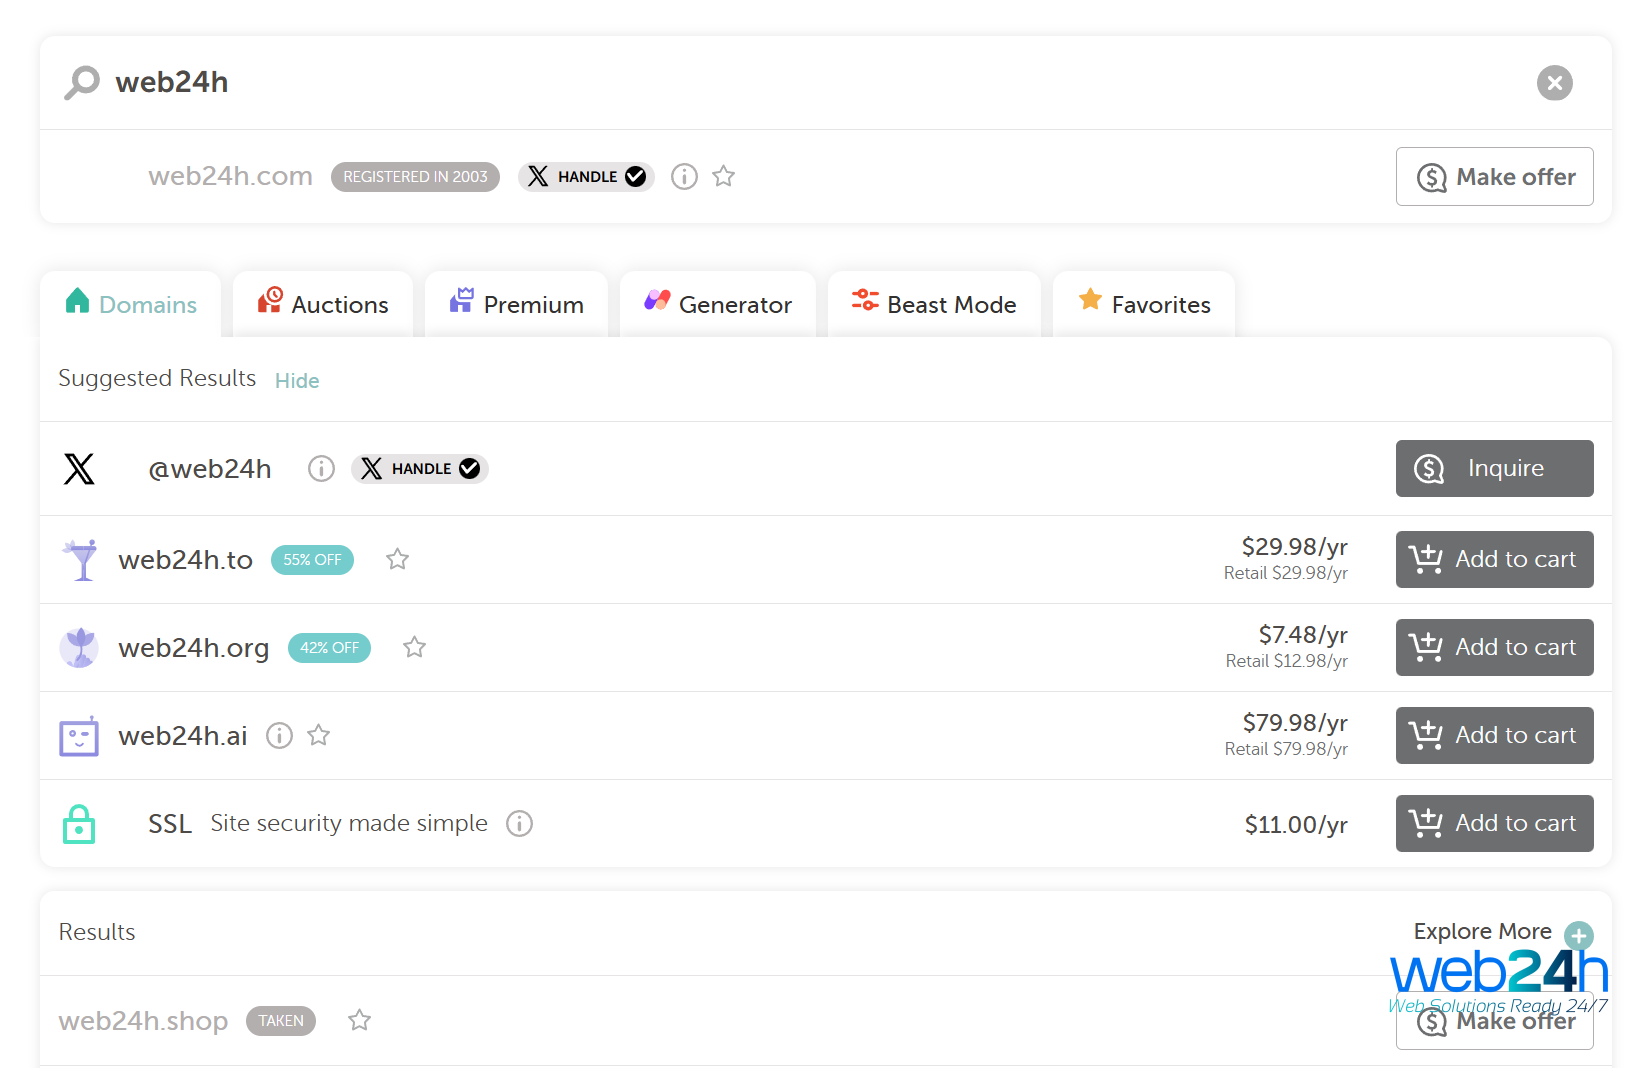Click the info icon next to web24h.com
Image resolution: width=1643 pixels, height=1068 pixels.
[684, 177]
